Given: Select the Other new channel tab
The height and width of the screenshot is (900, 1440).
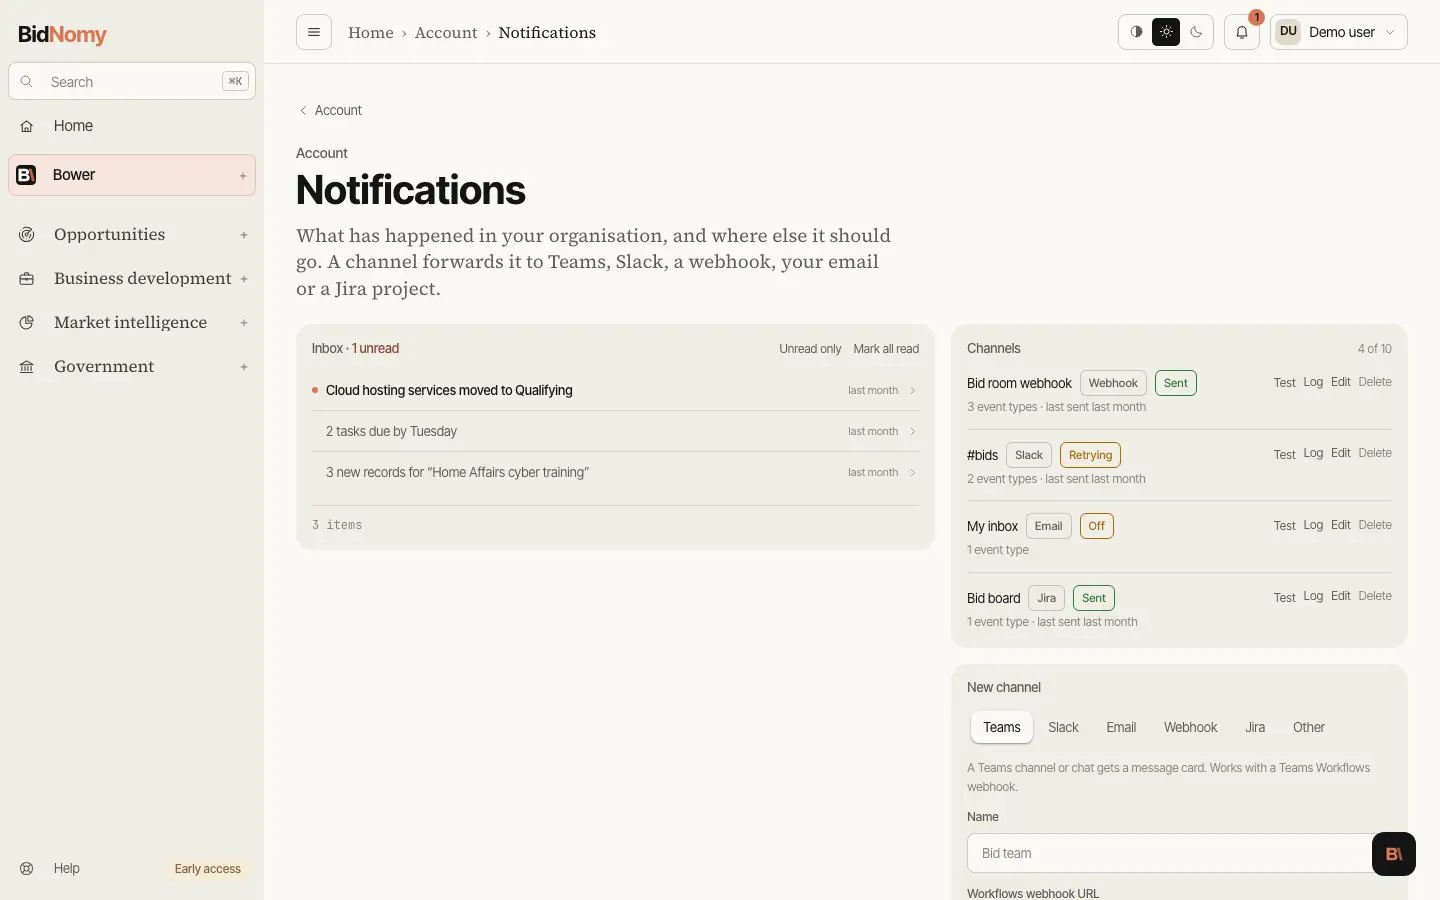Looking at the screenshot, I should [x=1308, y=728].
